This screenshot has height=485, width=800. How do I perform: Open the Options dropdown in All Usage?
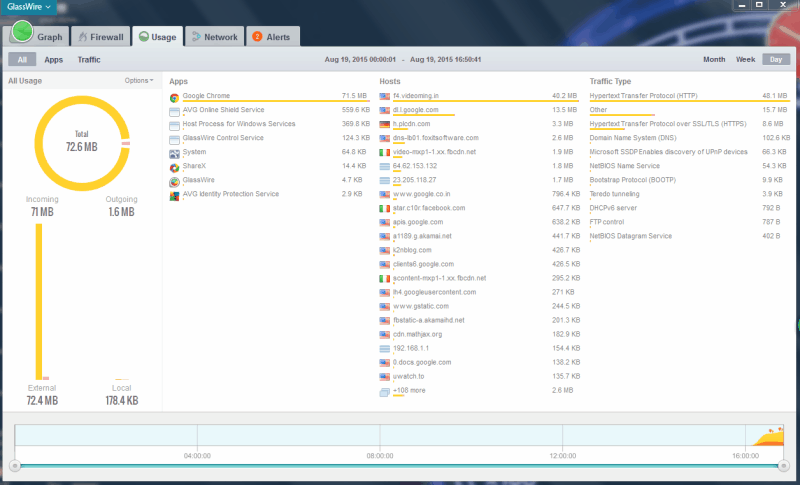point(139,81)
